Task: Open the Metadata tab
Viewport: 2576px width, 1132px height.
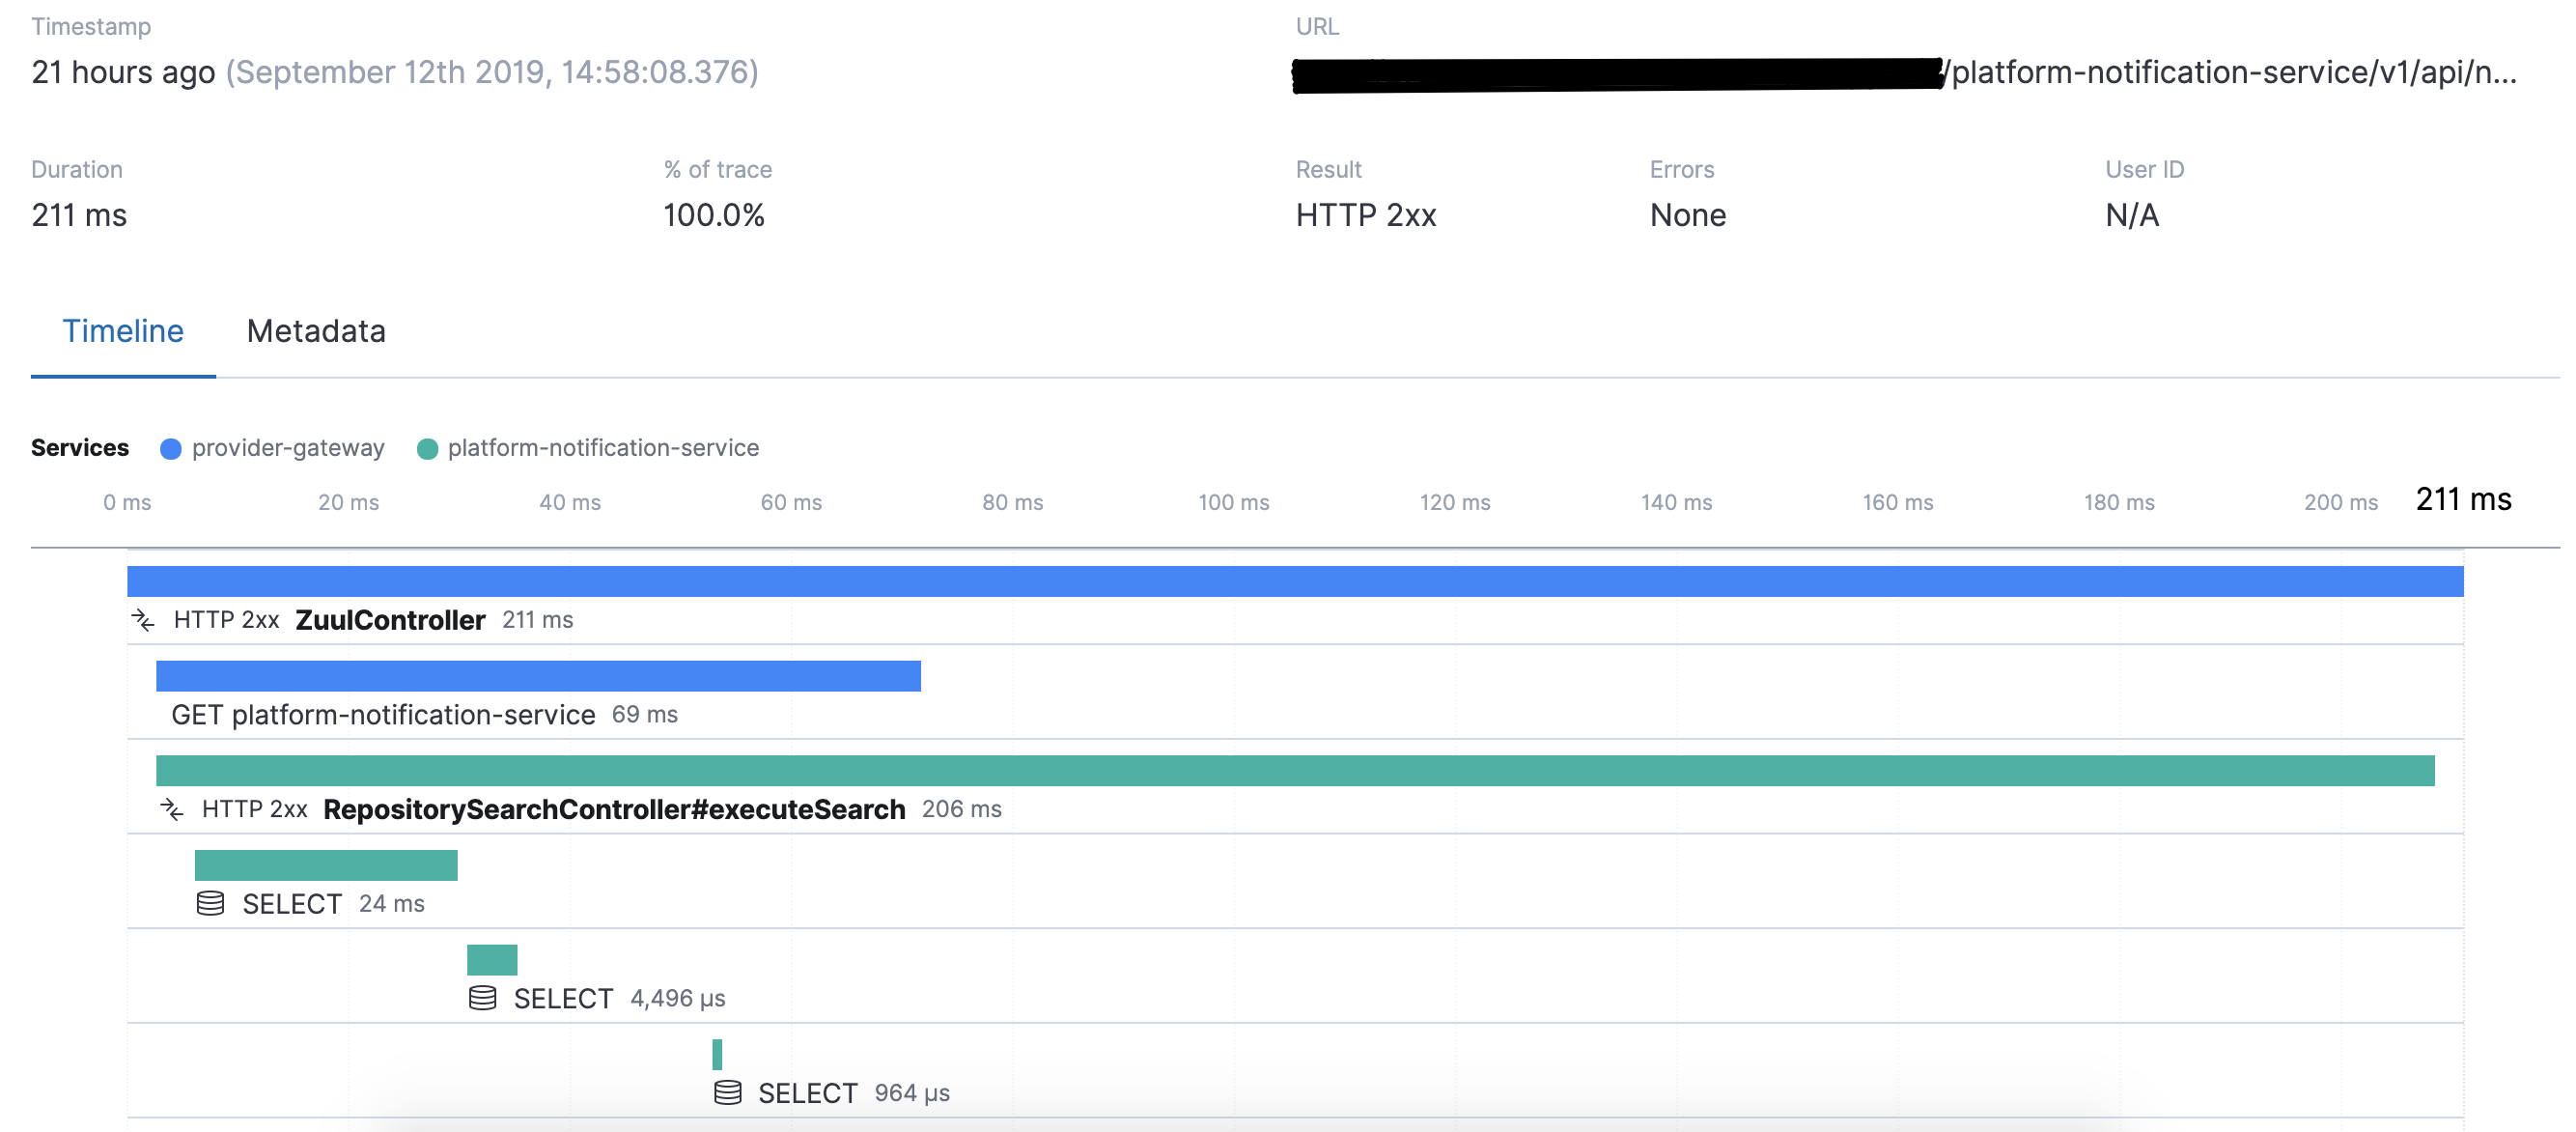Action: (x=316, y=331)
